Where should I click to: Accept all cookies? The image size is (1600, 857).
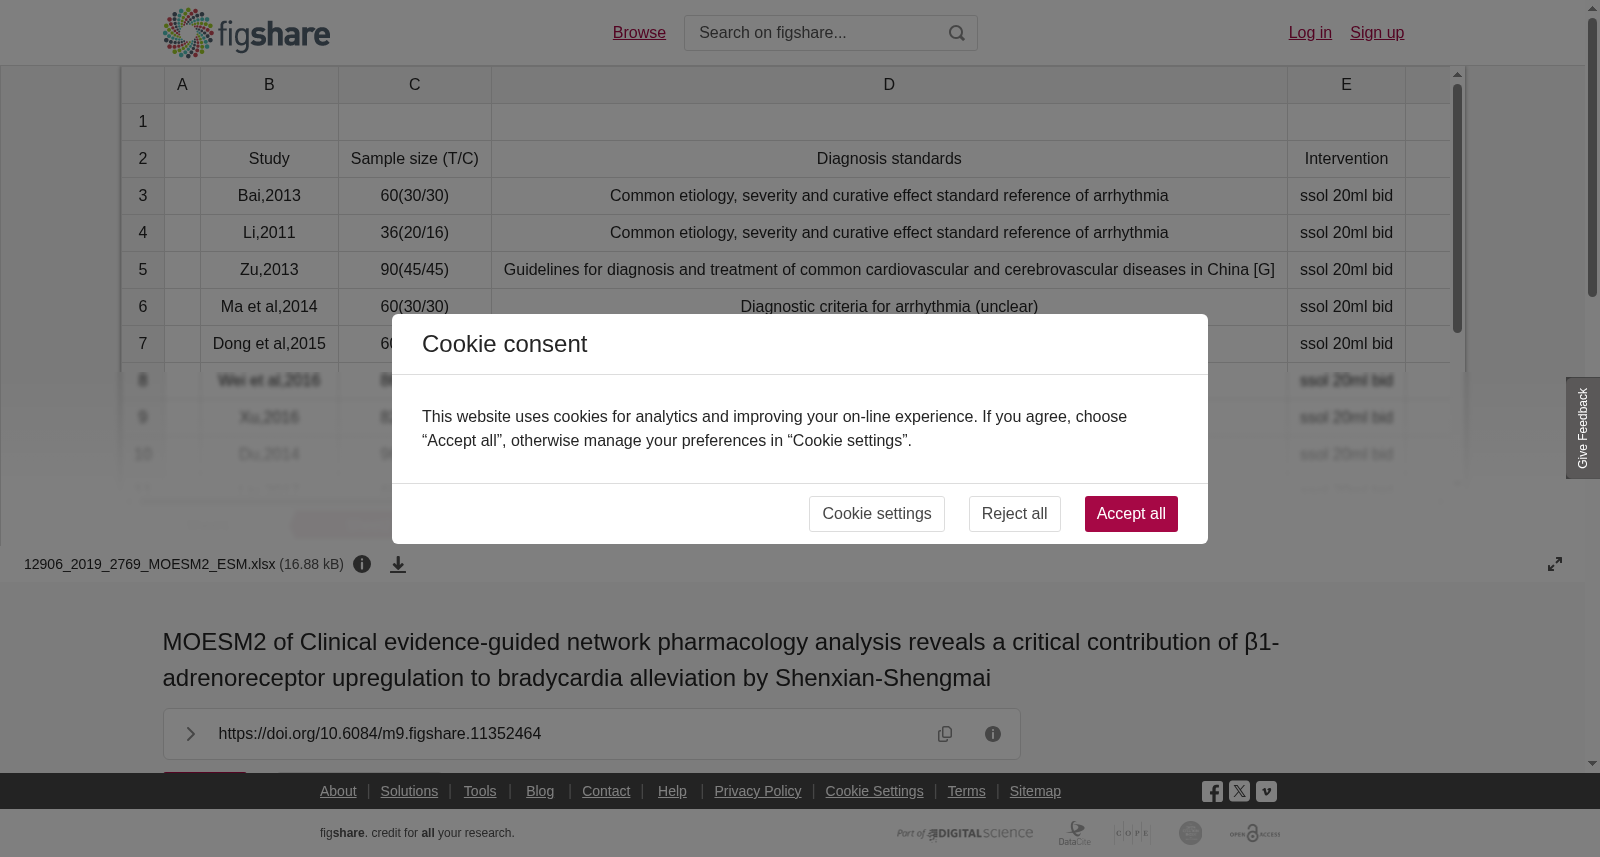(1131, 514)
